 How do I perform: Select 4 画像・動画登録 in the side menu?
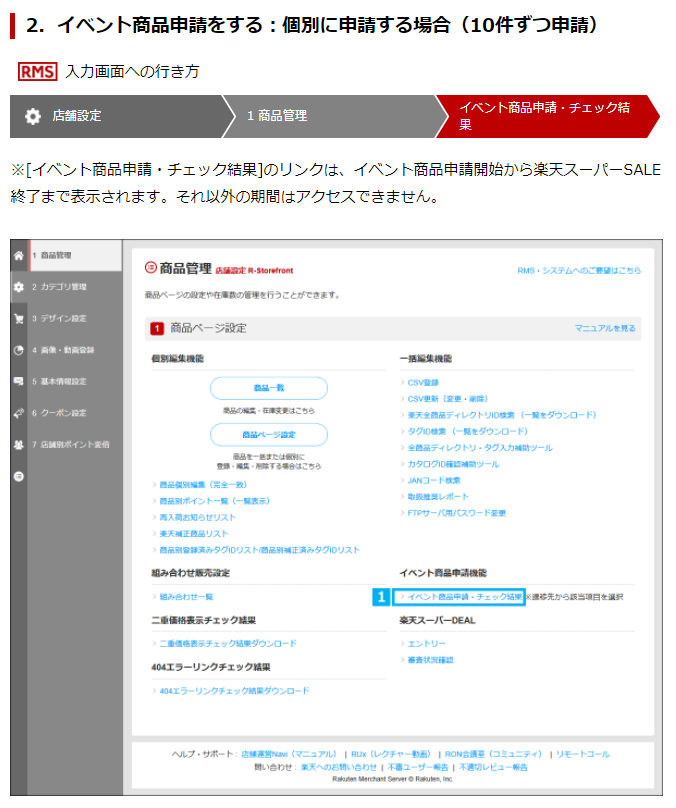(x=75, y=350)
